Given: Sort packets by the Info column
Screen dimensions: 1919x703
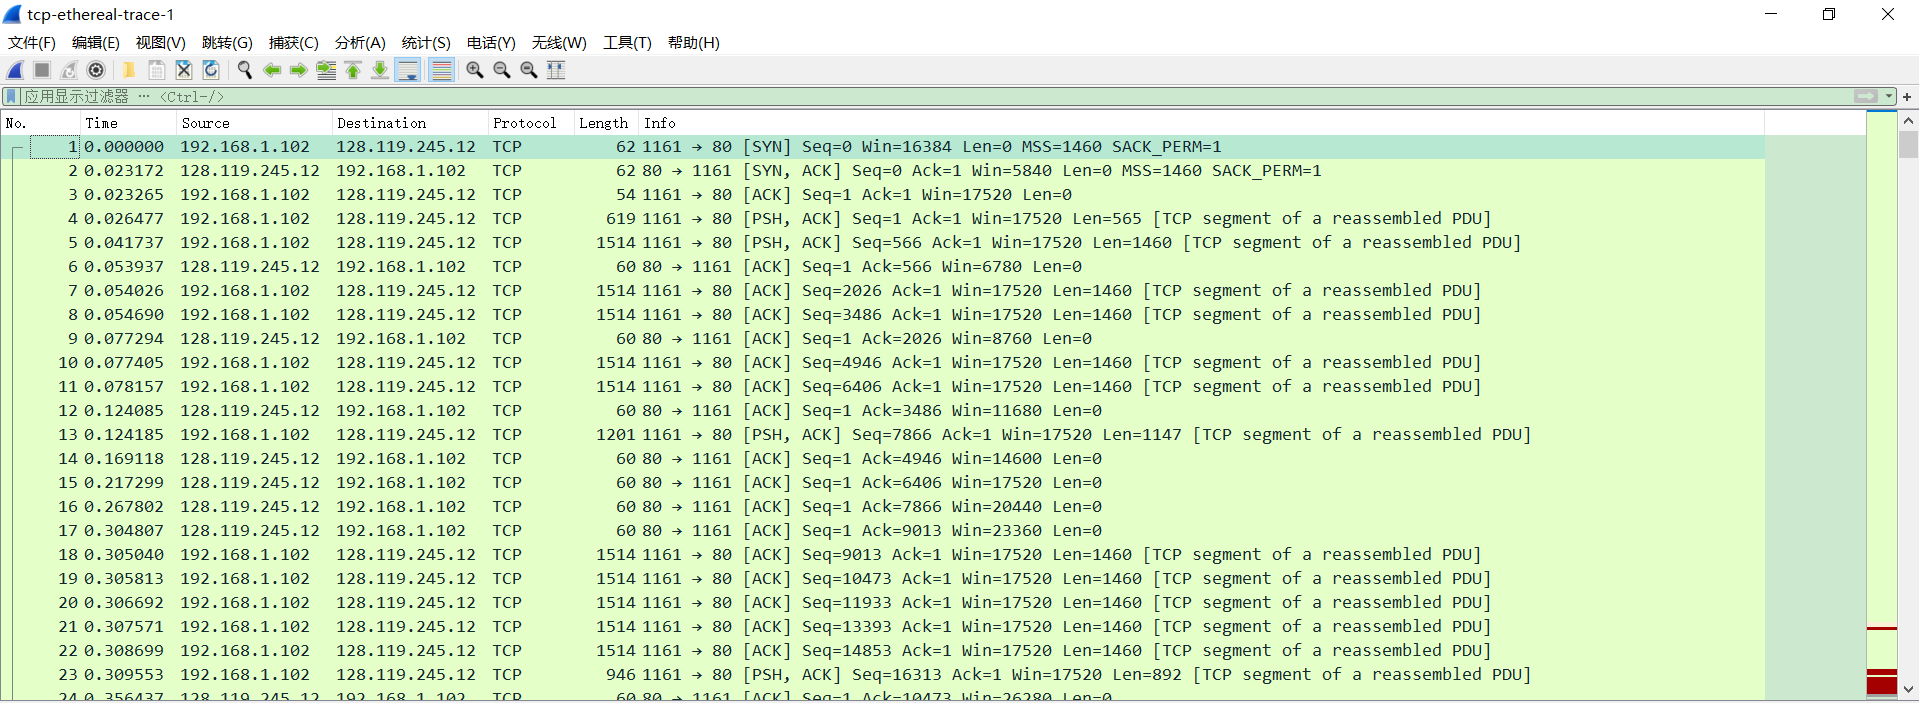Looking at the screenshot, I should (1201, 123).
